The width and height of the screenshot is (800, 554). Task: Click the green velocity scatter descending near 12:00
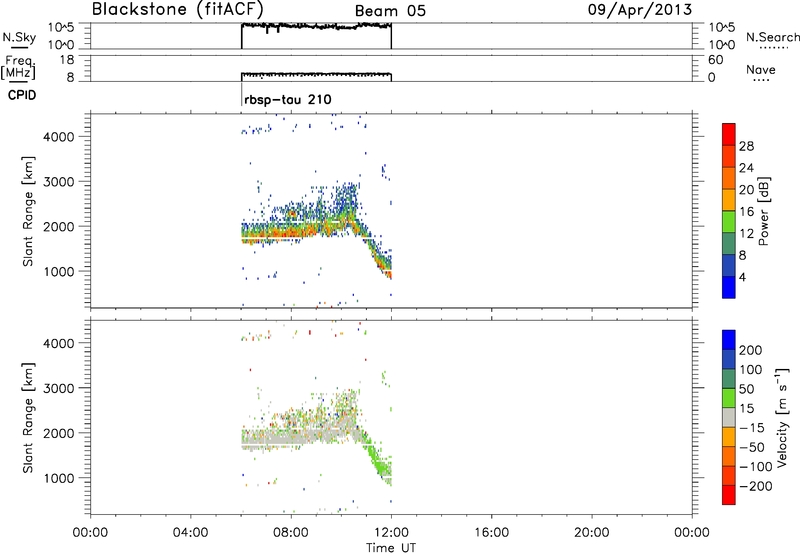[380, 459]
